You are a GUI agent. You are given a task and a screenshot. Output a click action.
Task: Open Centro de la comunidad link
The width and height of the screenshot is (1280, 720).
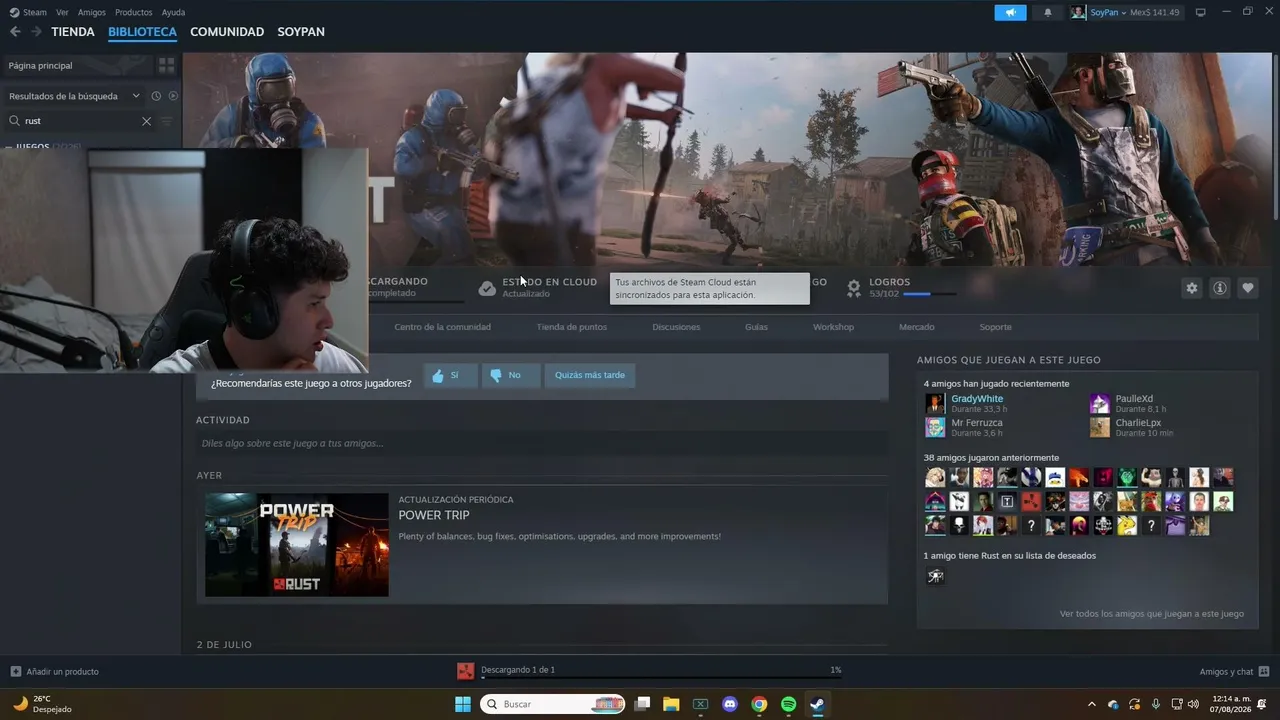coord(442,327)
